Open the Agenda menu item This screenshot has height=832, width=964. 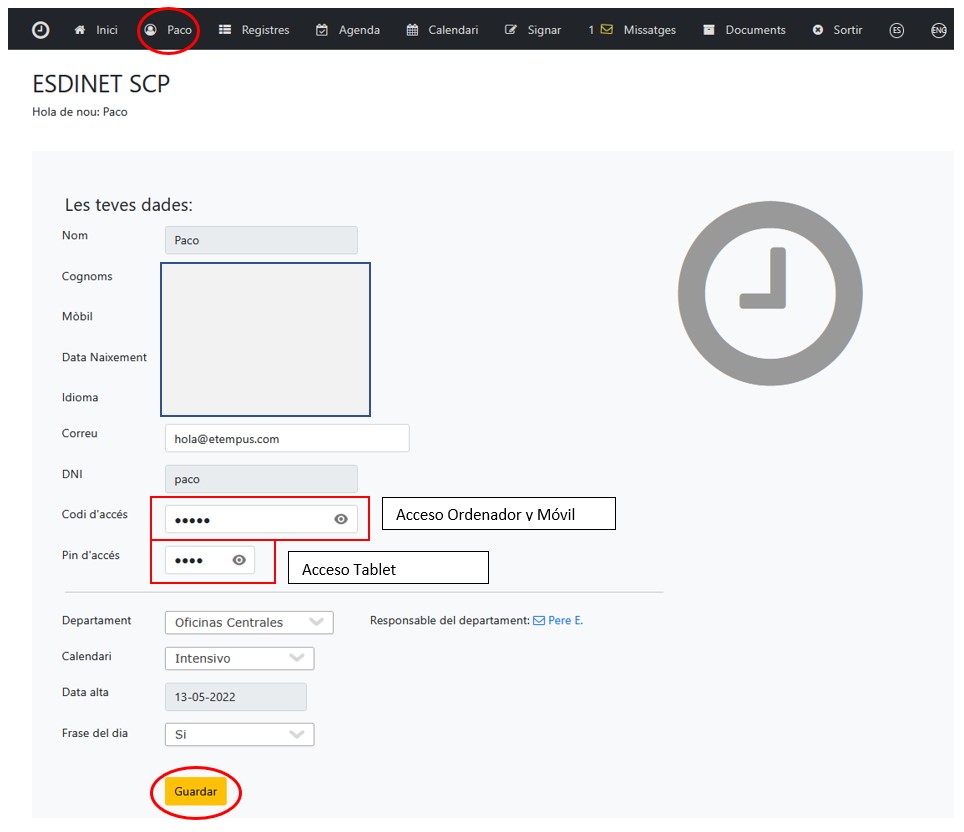359,30
